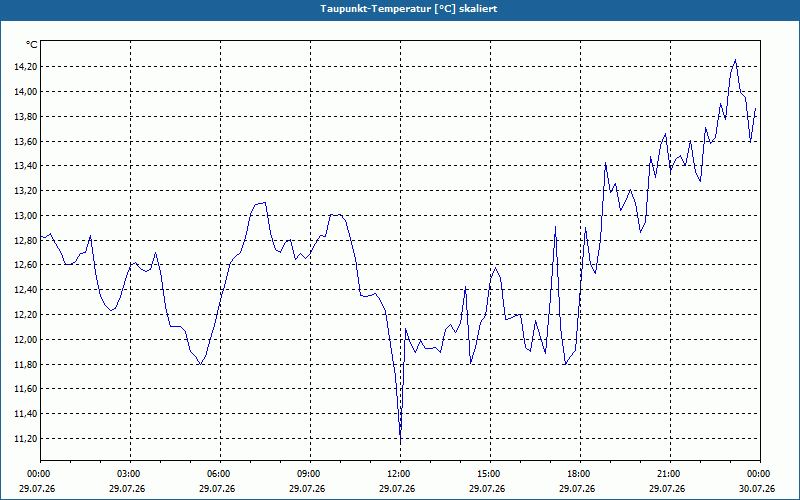Viewport: 800px width, 500px height.
Task: Select the 11,60 y-axis value
Action: coord(26,389)
